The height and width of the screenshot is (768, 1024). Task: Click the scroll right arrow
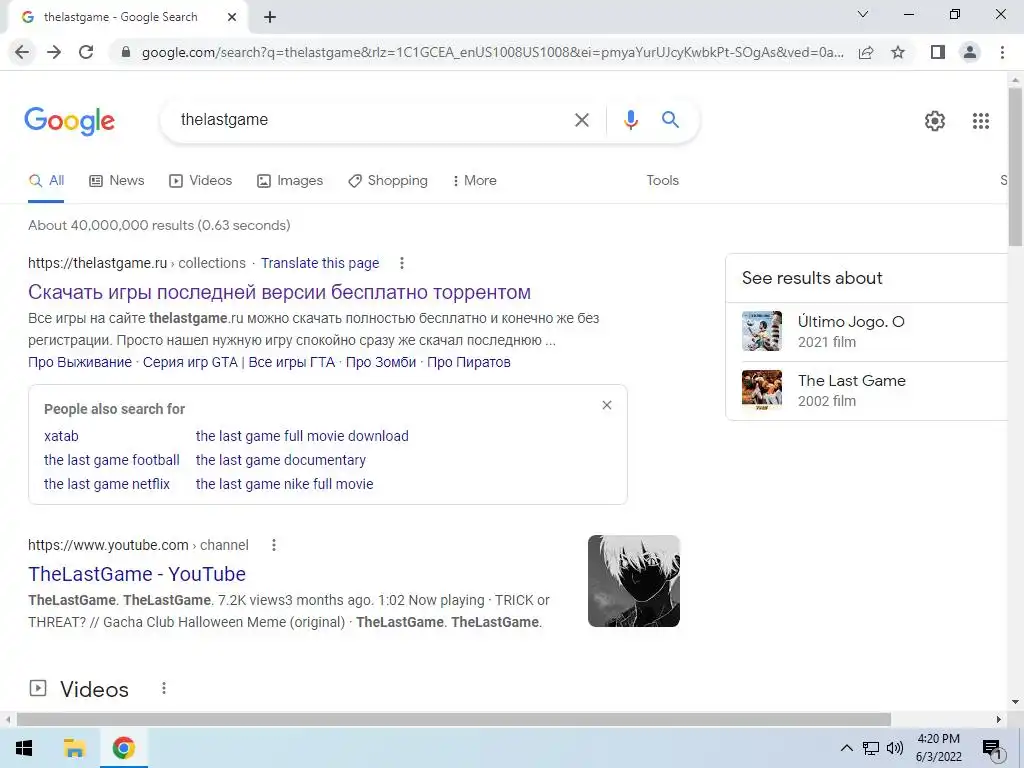coord(999,720)
